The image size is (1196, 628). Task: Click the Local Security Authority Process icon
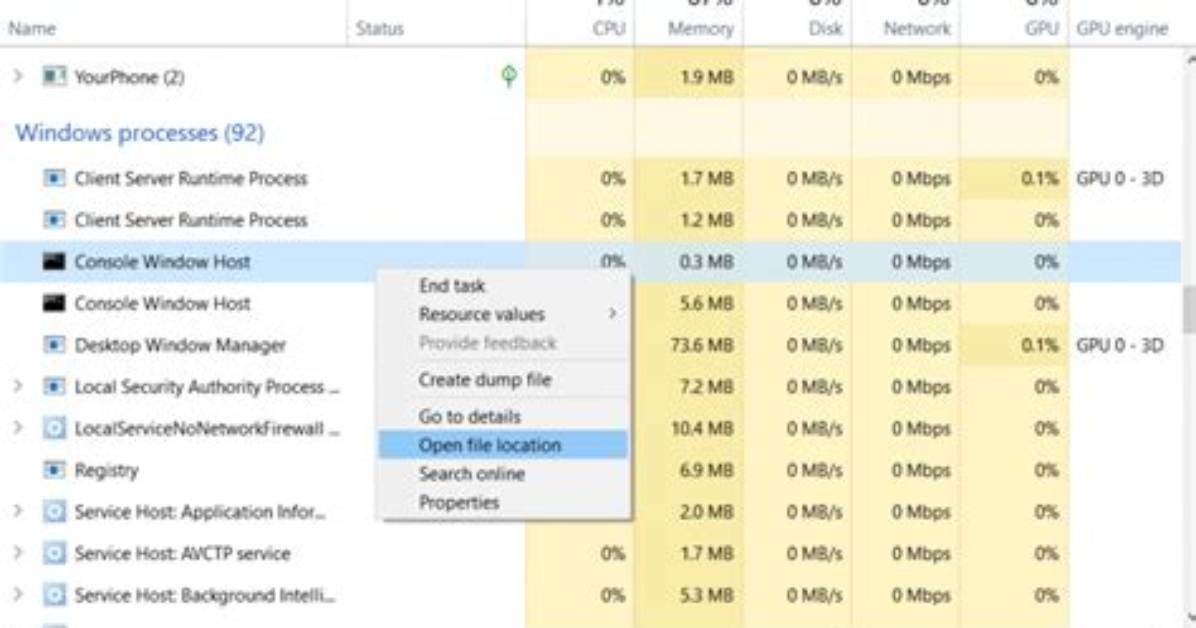point(54,387)
